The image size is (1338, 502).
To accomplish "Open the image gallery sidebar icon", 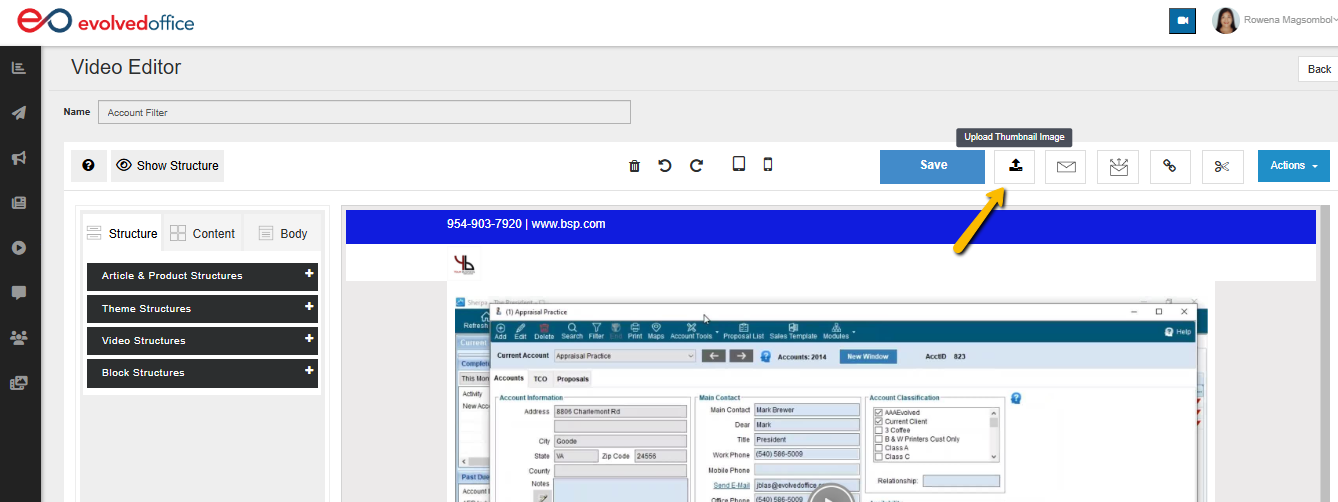I will click(19, 382).
